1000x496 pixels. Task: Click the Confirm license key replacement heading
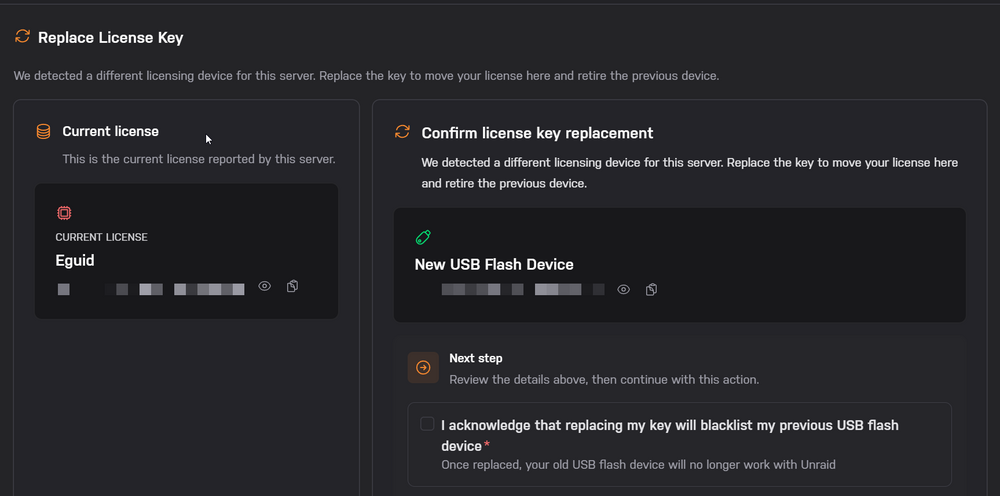tap(537, 133)
